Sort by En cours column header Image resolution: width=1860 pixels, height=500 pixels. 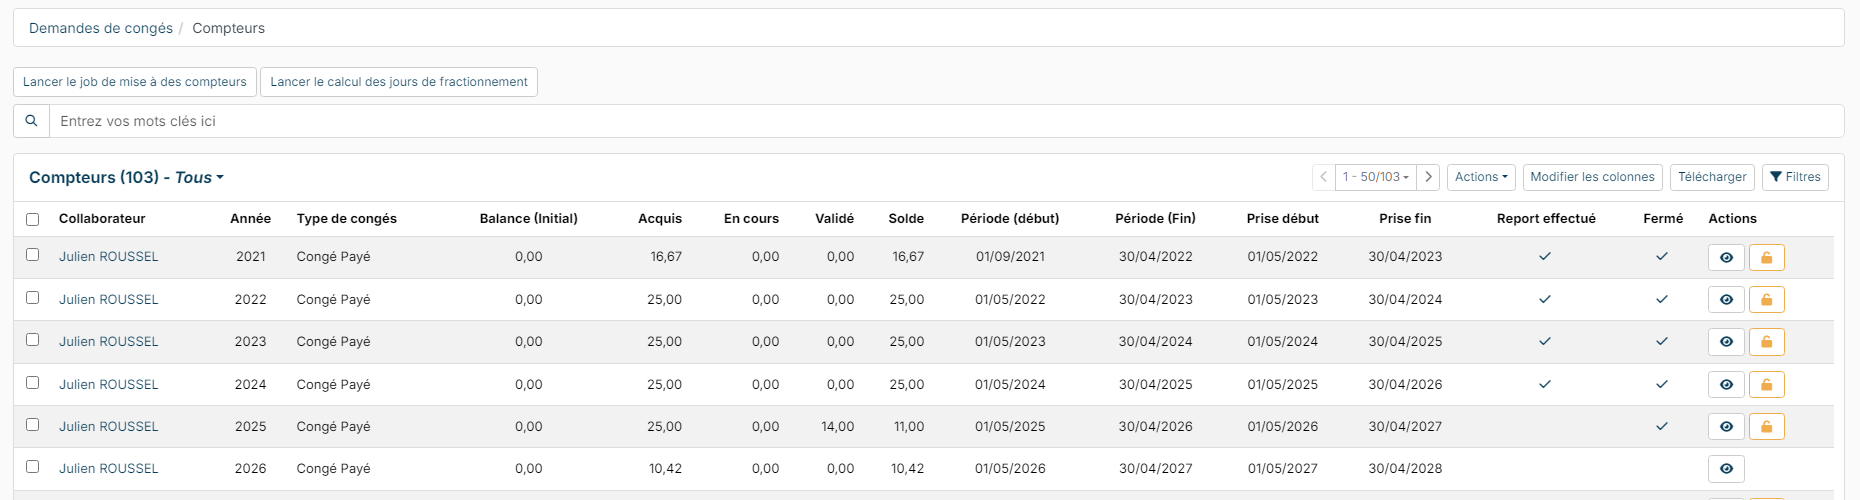click(751, 219)
